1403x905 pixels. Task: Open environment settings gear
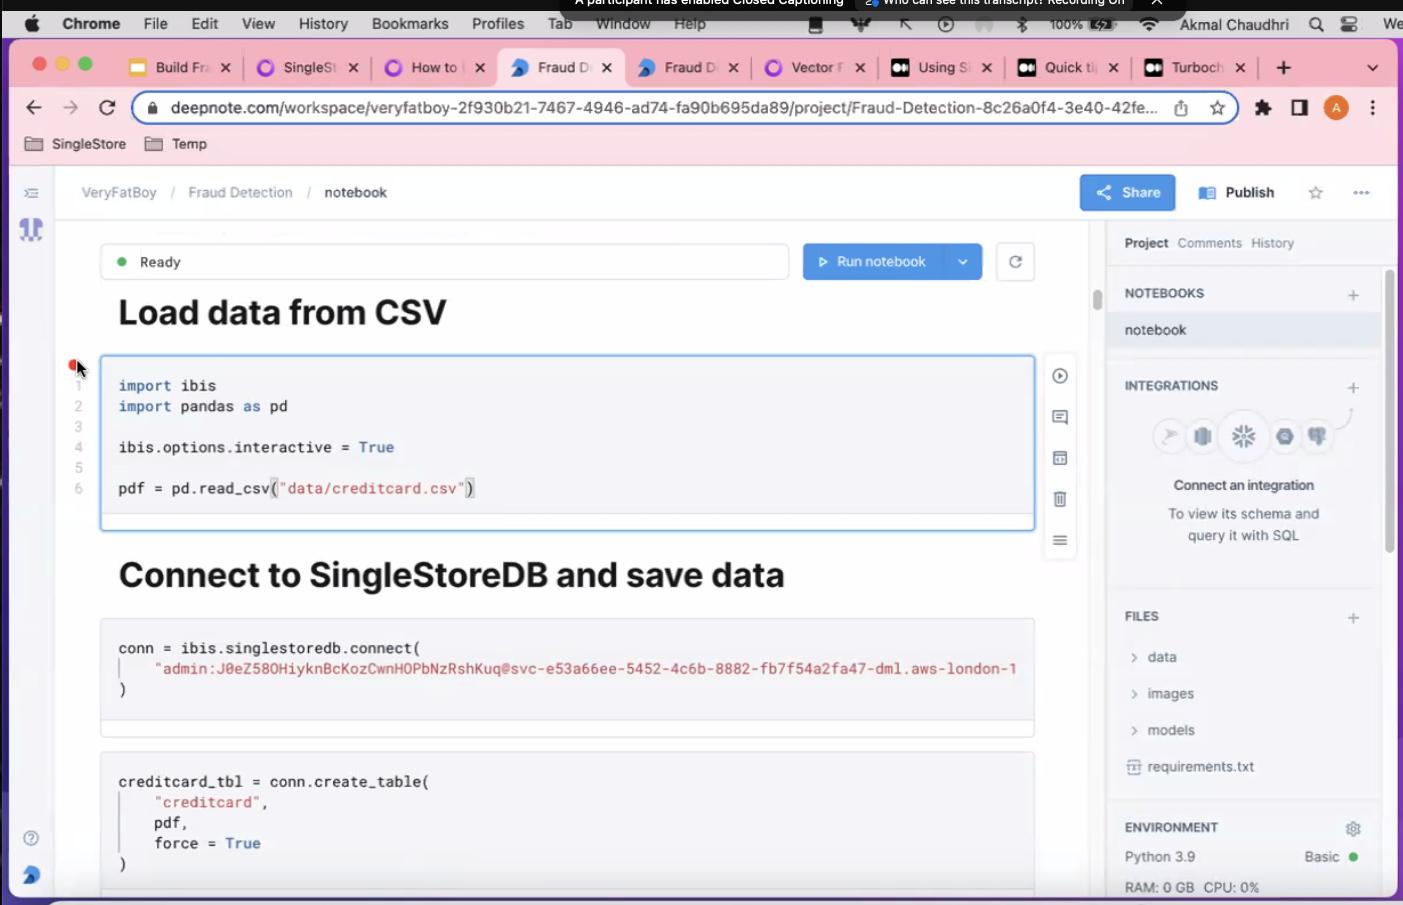coord(1353,829)
